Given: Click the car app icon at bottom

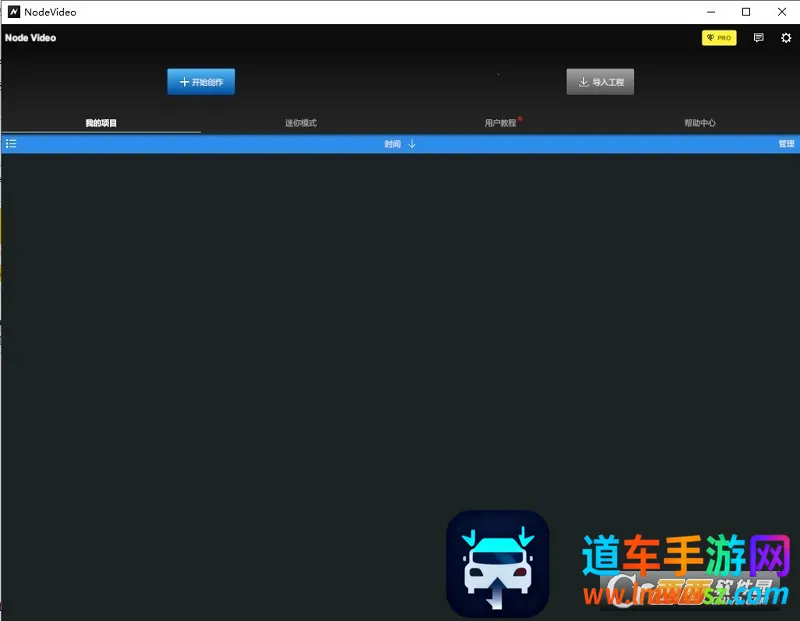Looking at the screenshot, I should tap(497, 564).
